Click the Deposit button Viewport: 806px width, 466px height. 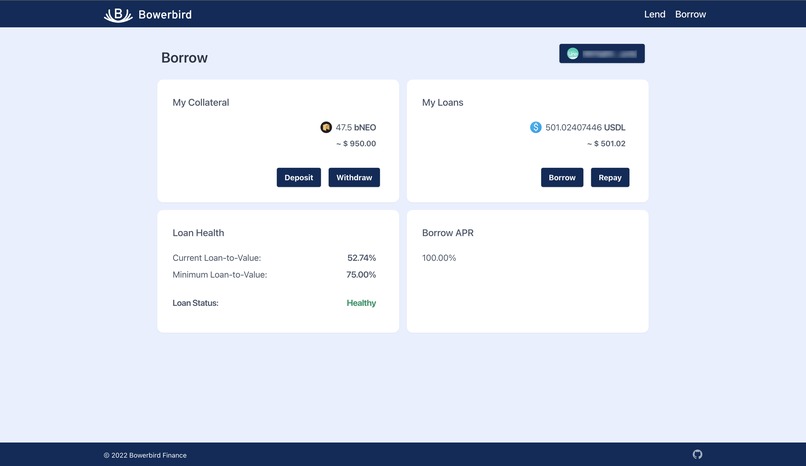point(299,177)
